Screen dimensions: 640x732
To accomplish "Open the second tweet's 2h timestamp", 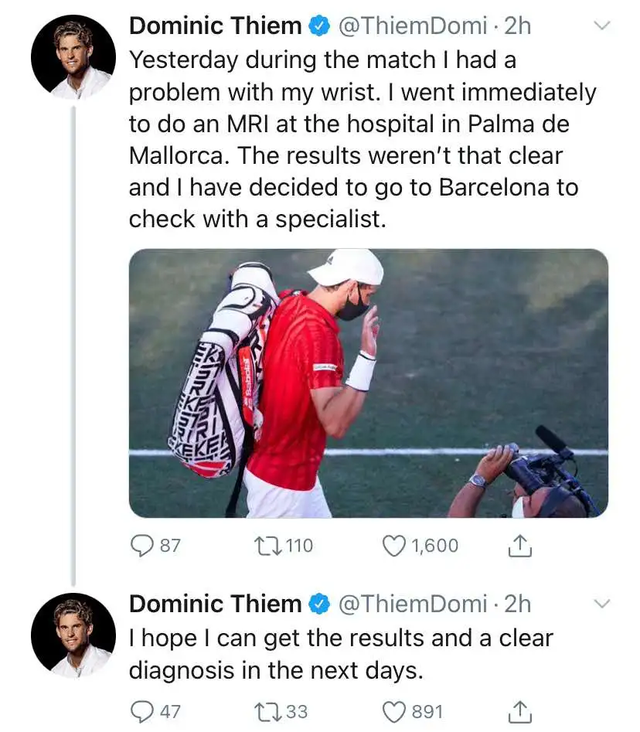I will click(519, 604).
